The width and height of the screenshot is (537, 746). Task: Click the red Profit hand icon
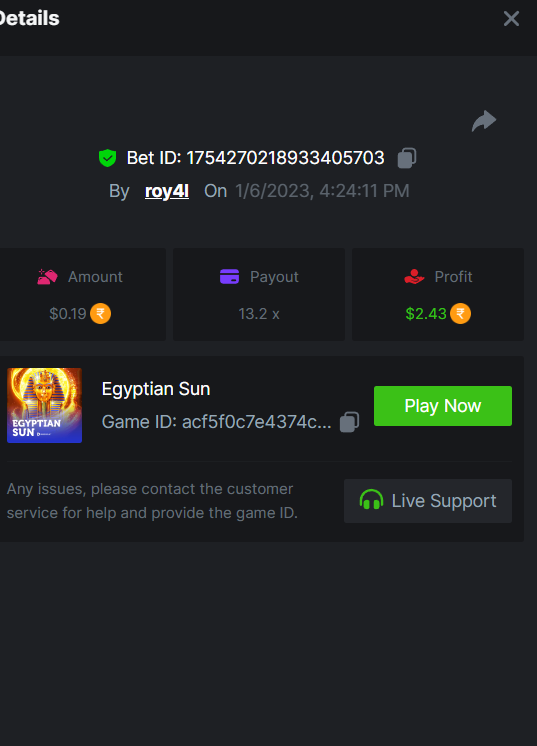pyautogui.click(x=414, y=276)
